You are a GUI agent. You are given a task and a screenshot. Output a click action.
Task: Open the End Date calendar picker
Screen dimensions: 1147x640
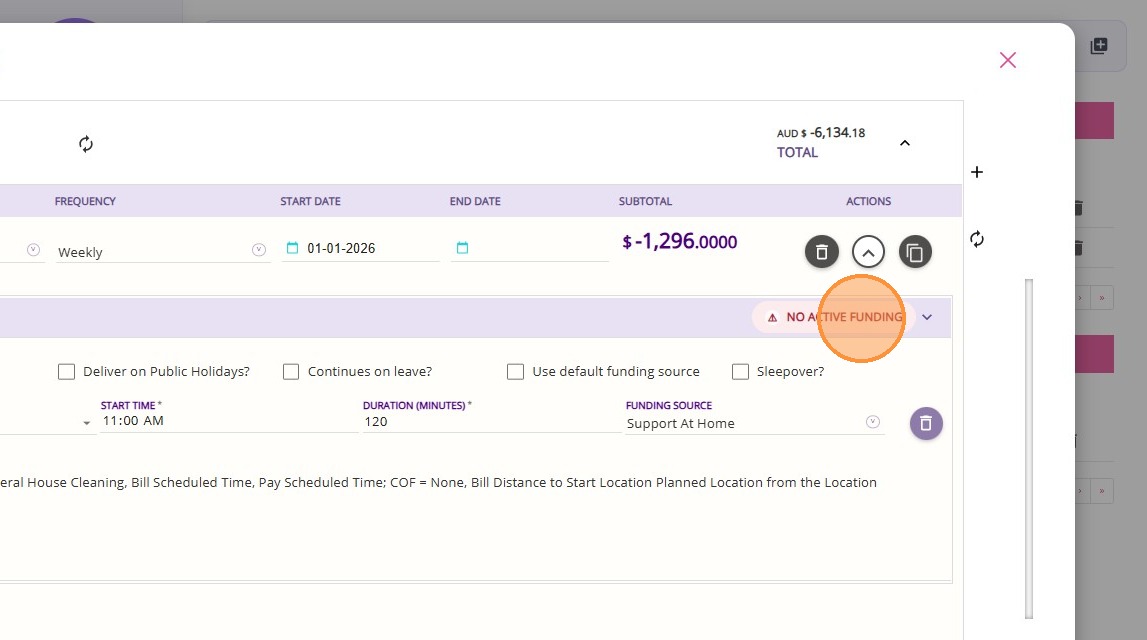[462, 248]
